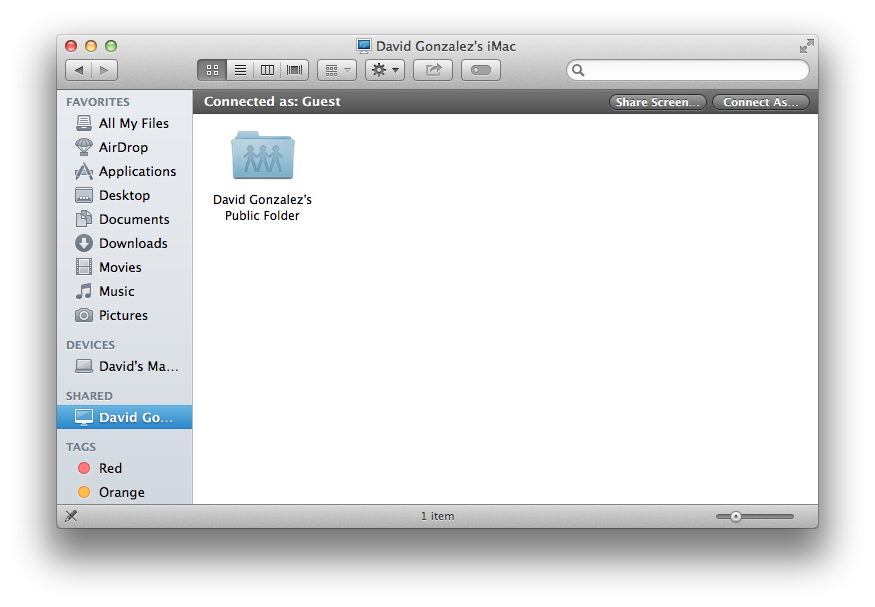Open the item arrangement dropdown
875x607 pixels.
[337, 70]
